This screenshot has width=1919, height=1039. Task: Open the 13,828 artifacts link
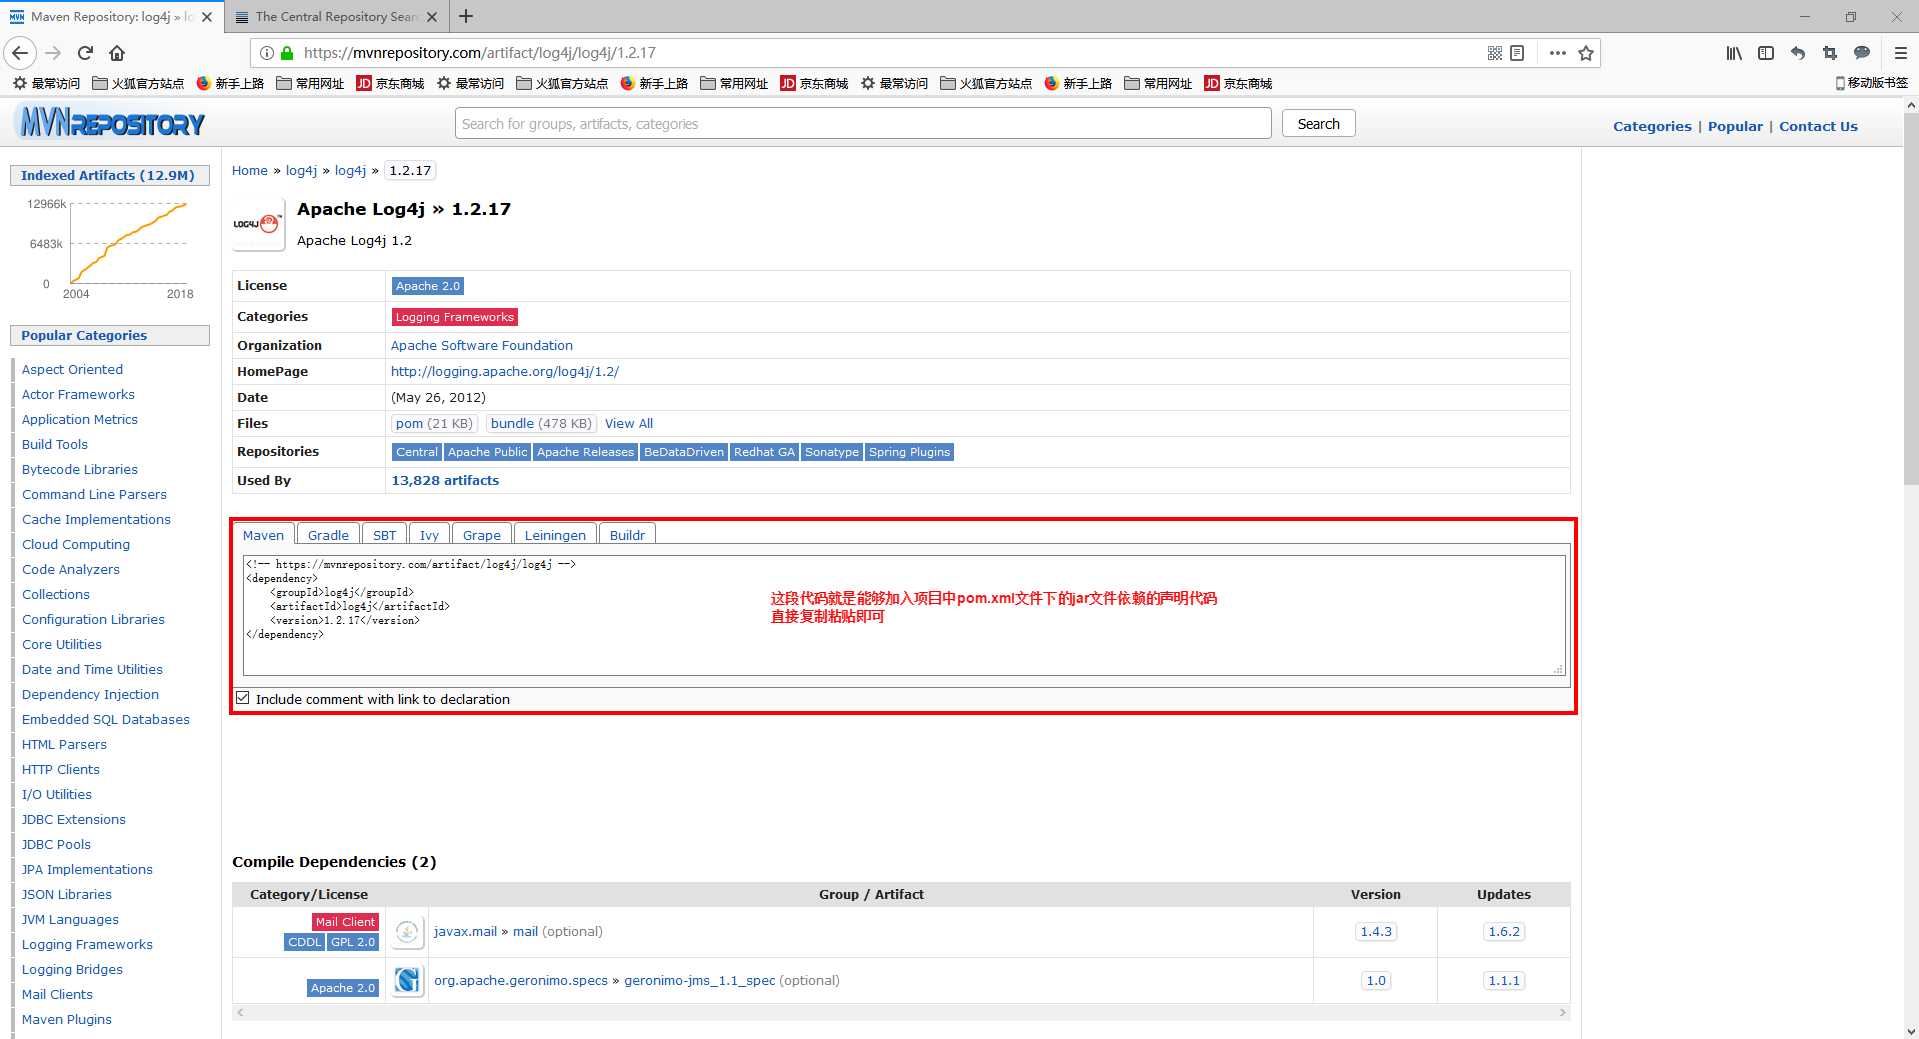pyautogui.click(x=445, y=480)
